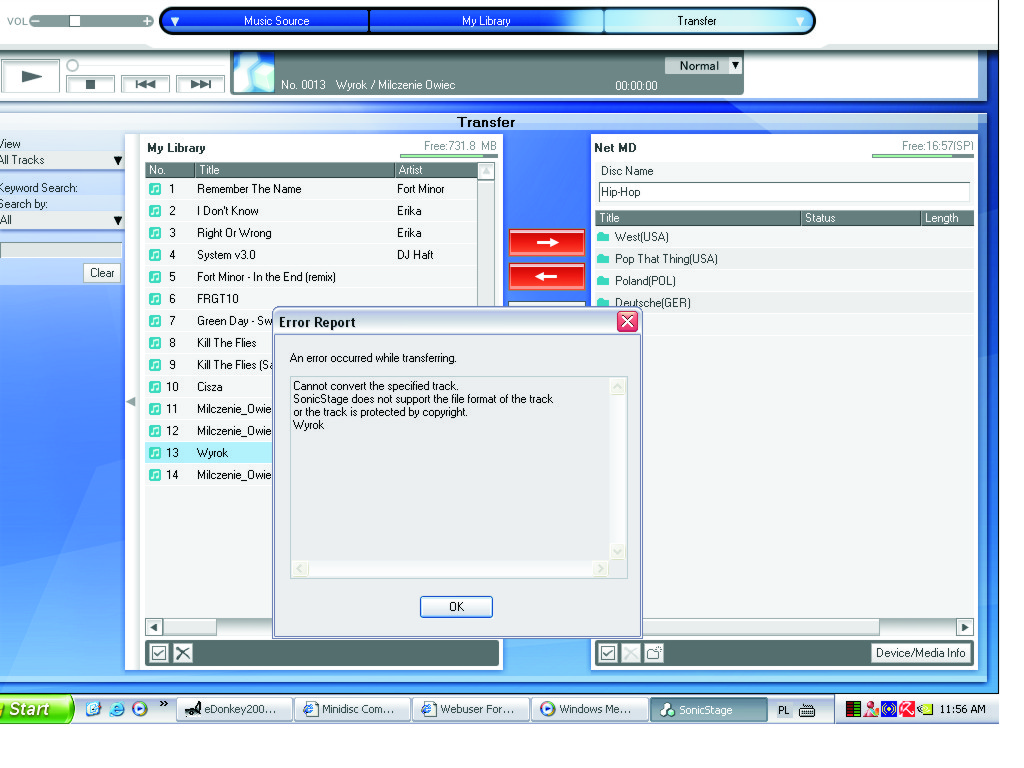Click volume minus icon
This screenshot has width=1024, height=768.
click(35, 21)
